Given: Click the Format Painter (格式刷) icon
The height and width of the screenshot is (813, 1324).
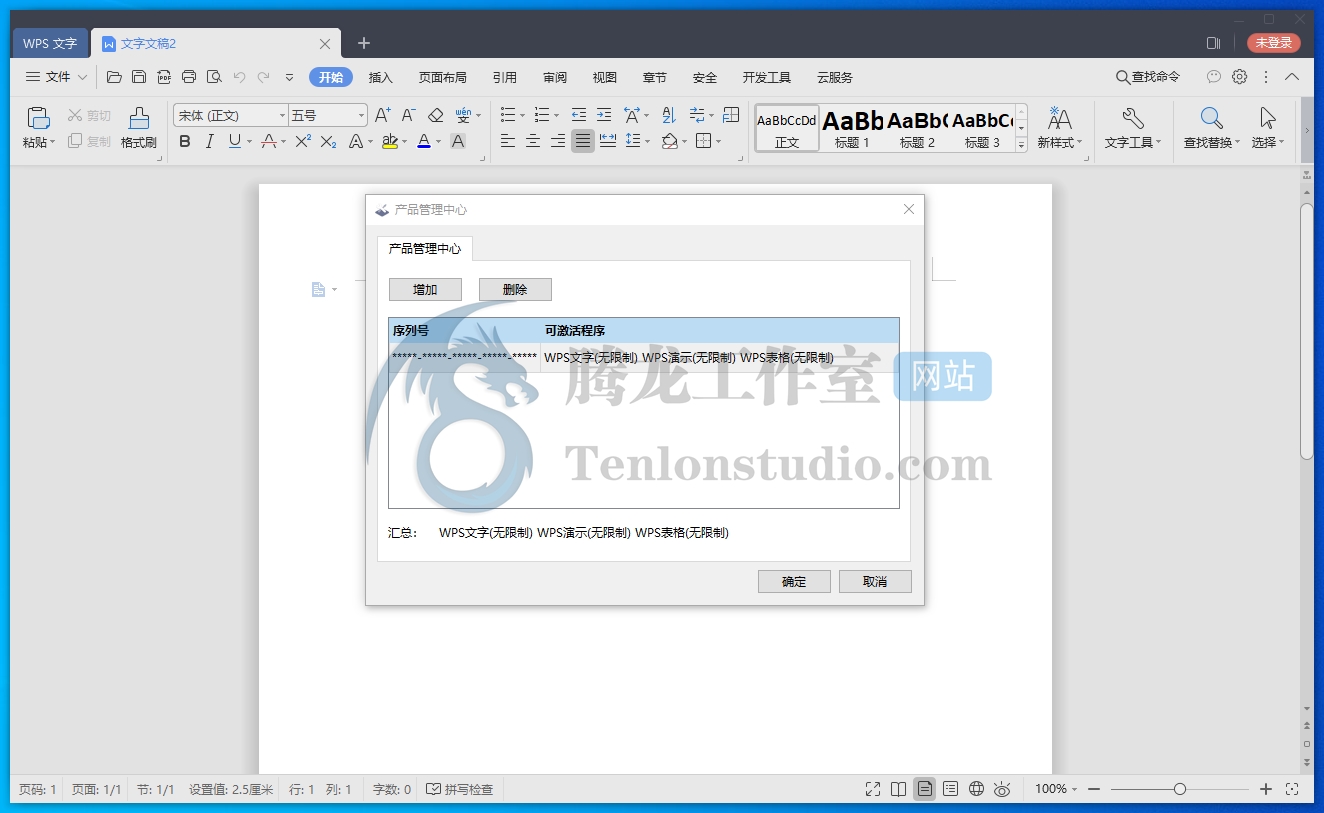Looking at the screenshot, I should point(139,117).
